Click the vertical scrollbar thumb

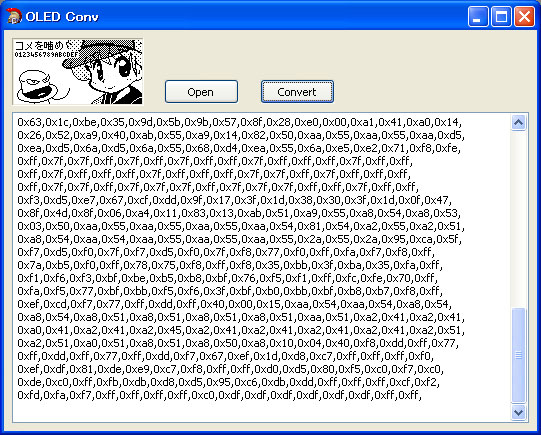click(x=519, y=355)
